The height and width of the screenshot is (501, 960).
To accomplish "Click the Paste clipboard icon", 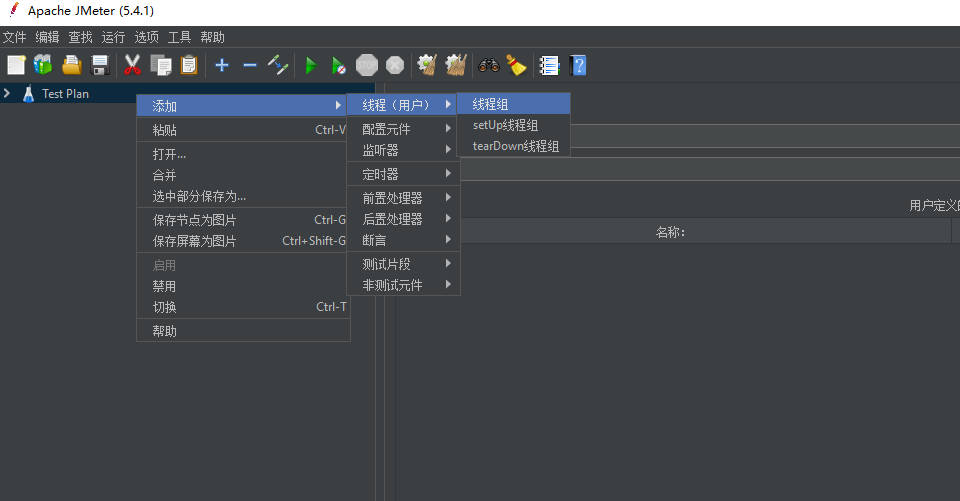I will [x=189, y=65].
